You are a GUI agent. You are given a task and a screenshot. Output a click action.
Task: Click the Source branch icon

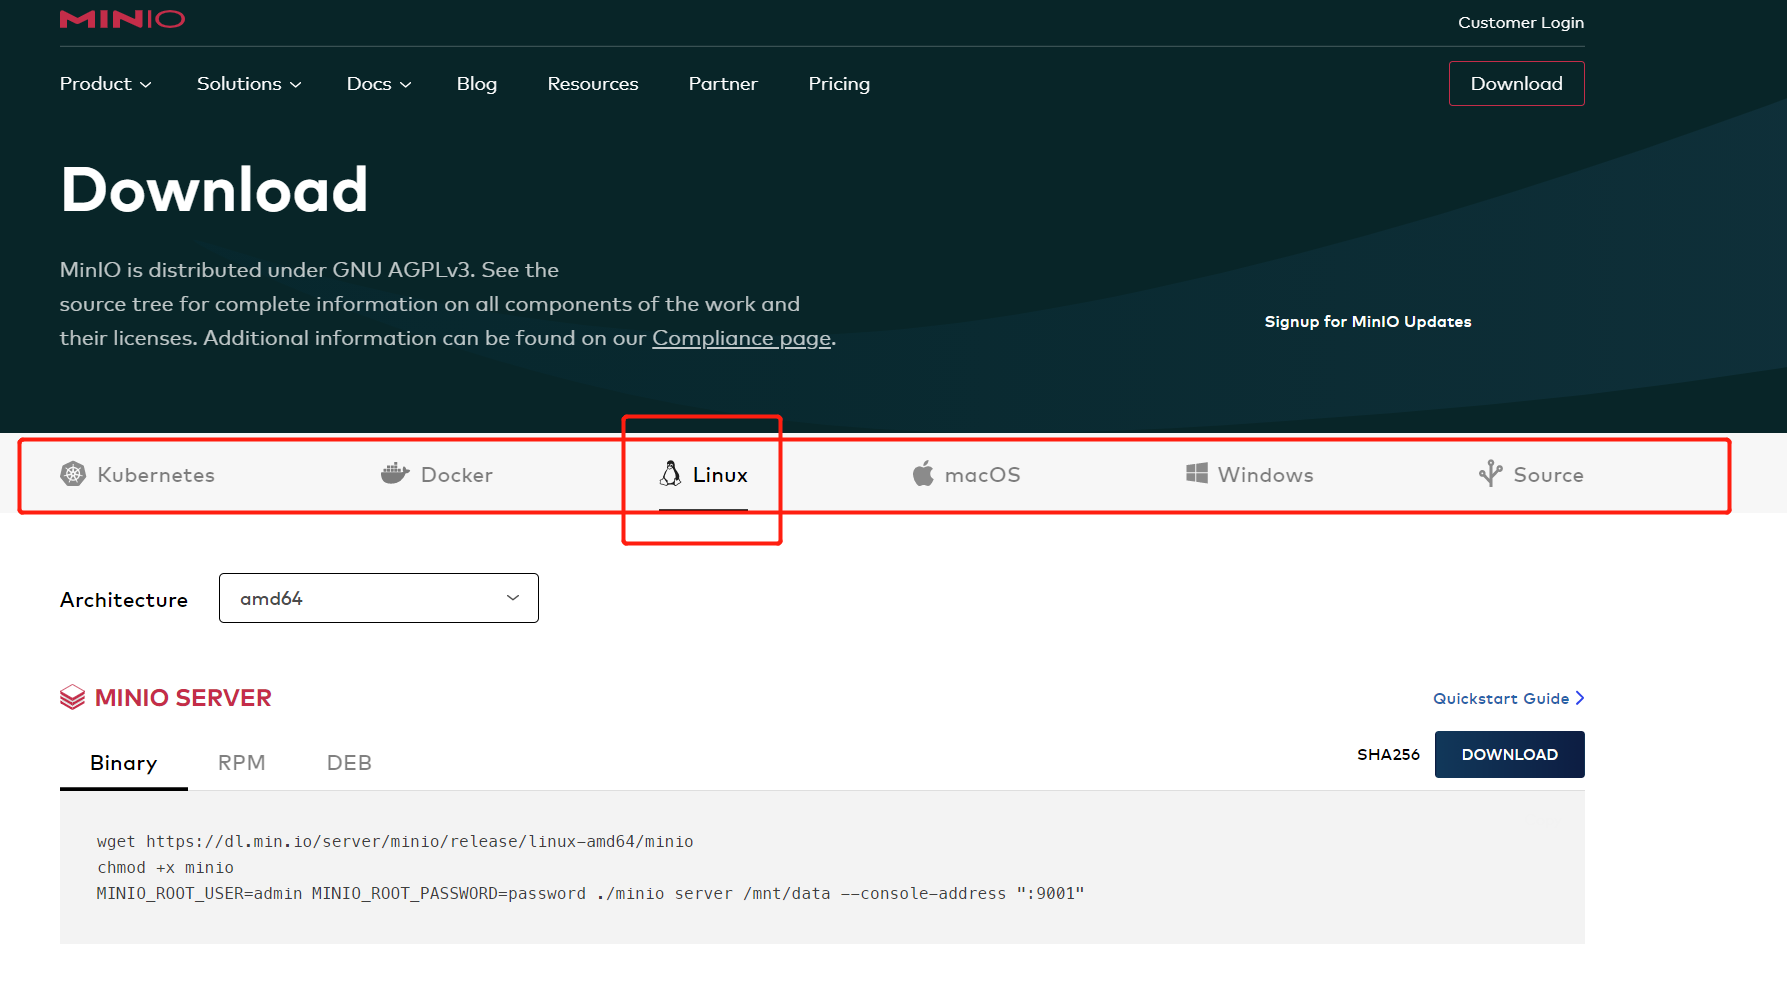coord(1490,473)
